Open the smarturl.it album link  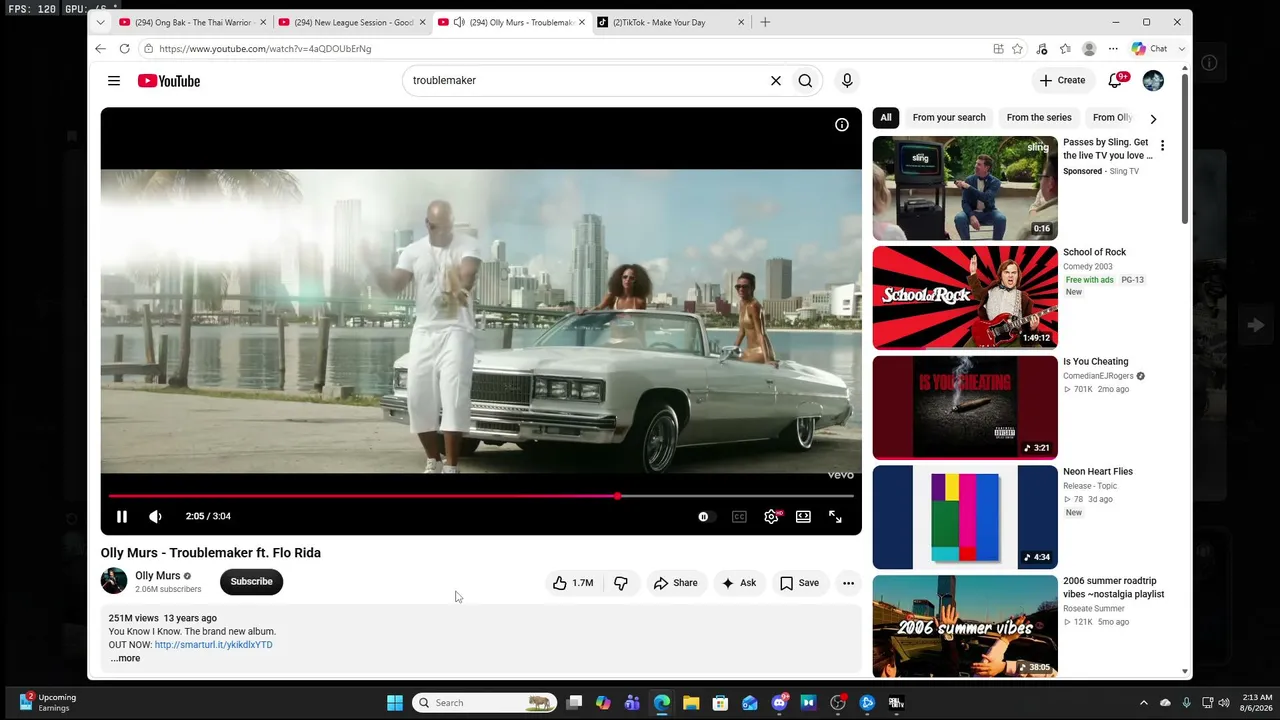[x=213, y=645]
